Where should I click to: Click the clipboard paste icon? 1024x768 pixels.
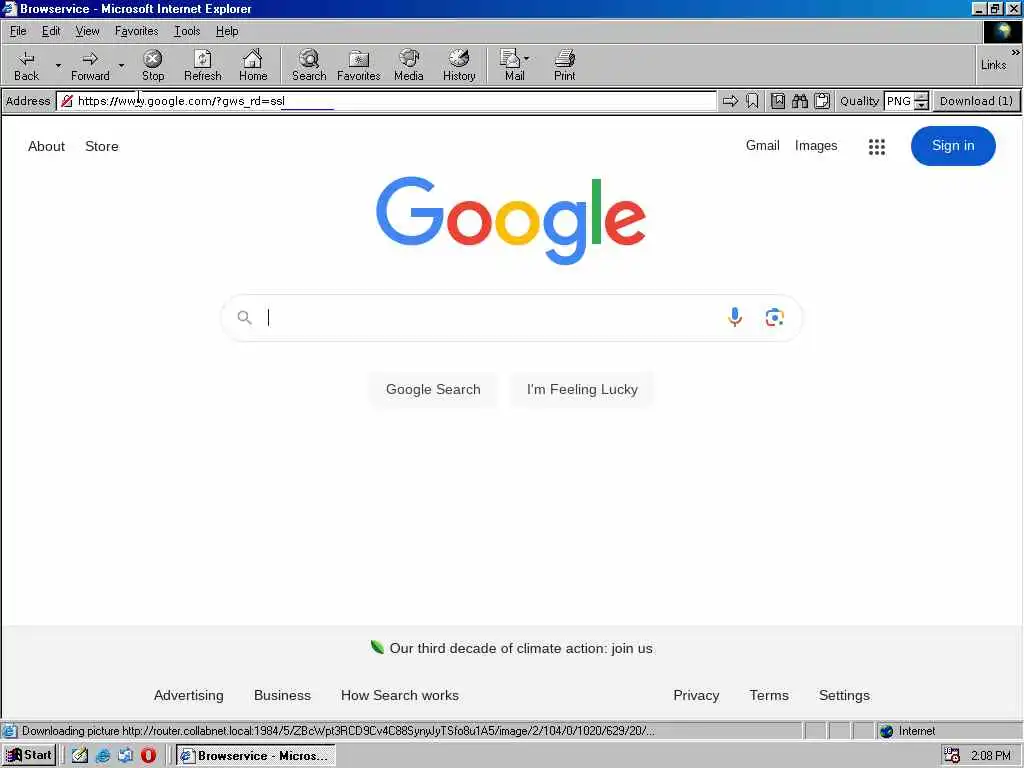click(822, 101)
